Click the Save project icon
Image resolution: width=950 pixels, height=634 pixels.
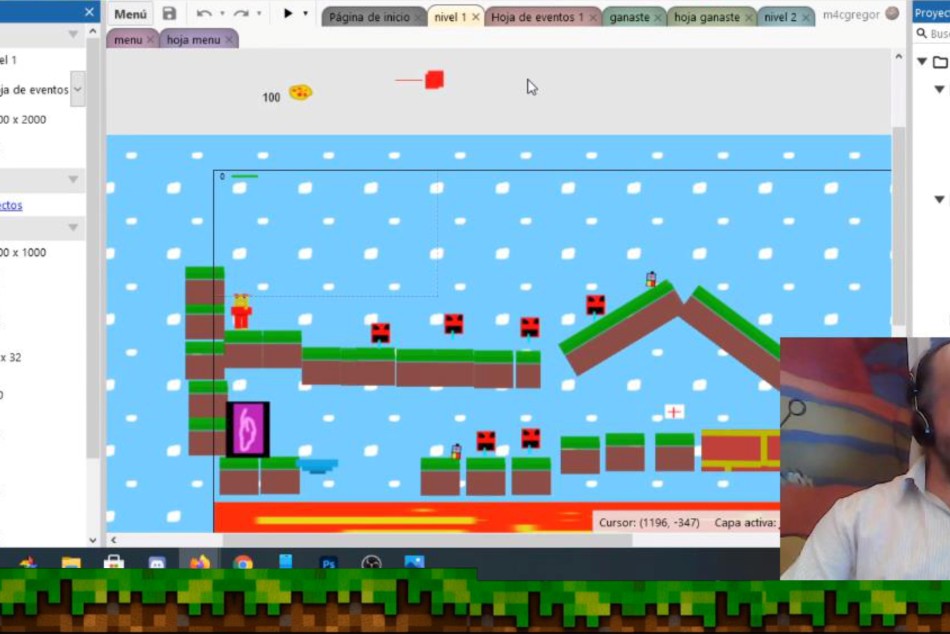click(169, 14)
